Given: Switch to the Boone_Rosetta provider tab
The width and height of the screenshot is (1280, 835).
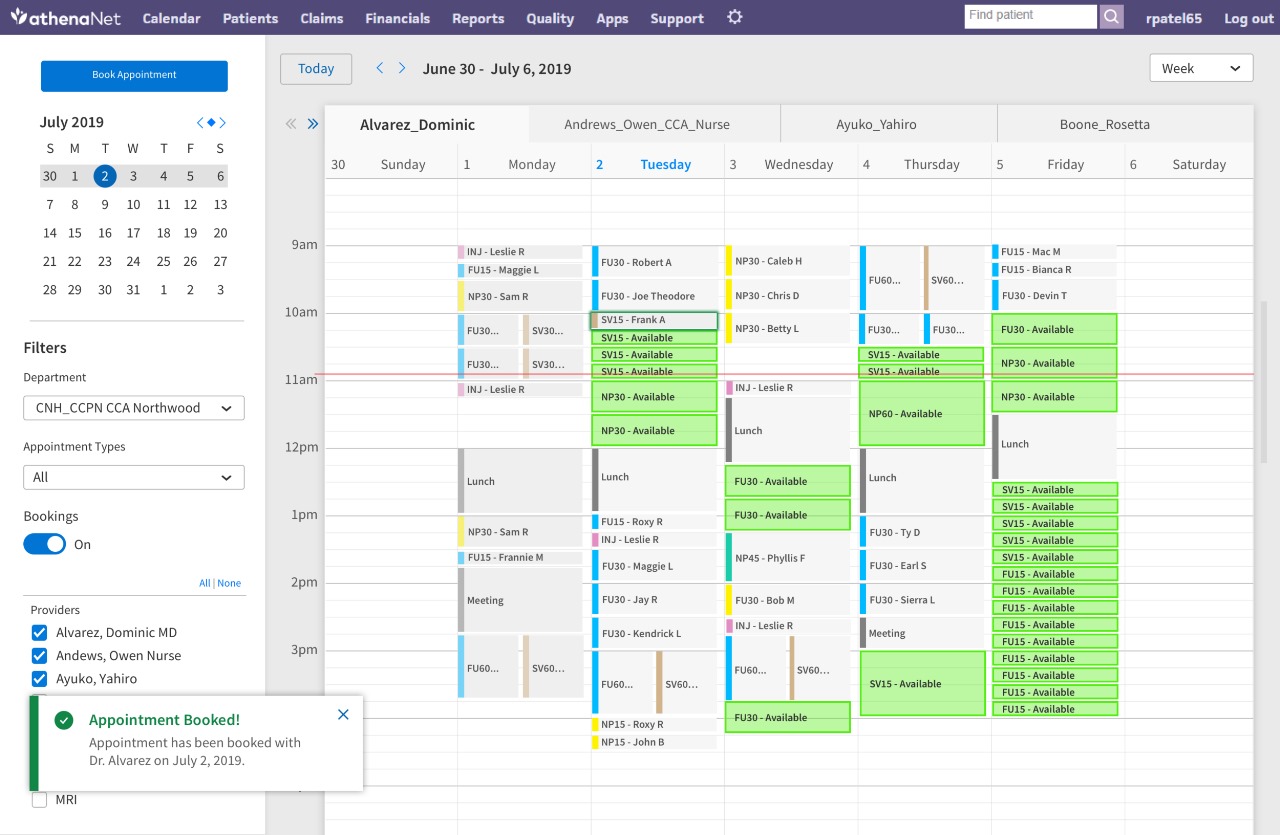Looking at the screenshot, I should coord(1104,125).
